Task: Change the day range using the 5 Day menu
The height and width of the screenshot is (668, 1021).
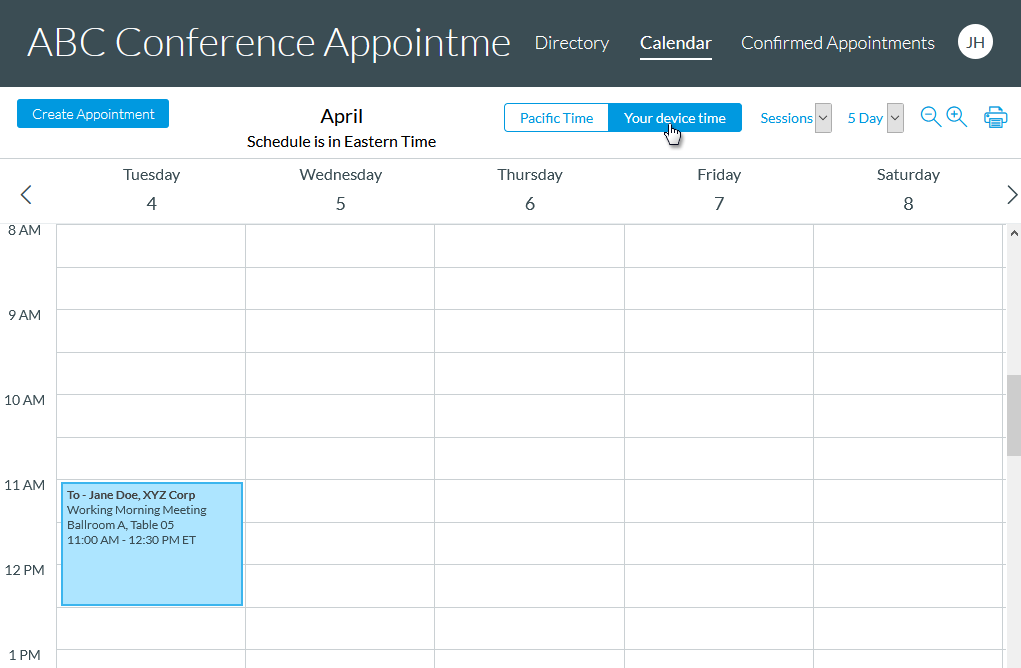Action: [894, 117]
